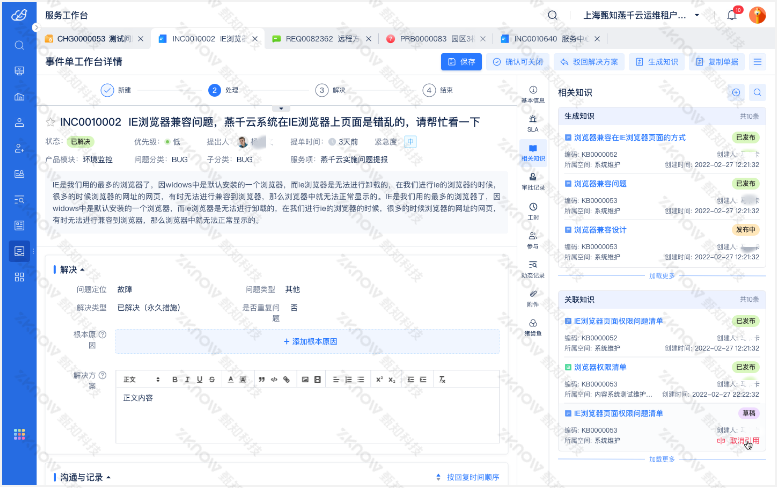The height and width of the screenshot is (488, 777).
Task: Switch to the PRB0000083 tab
Action: tap(436, 39)
